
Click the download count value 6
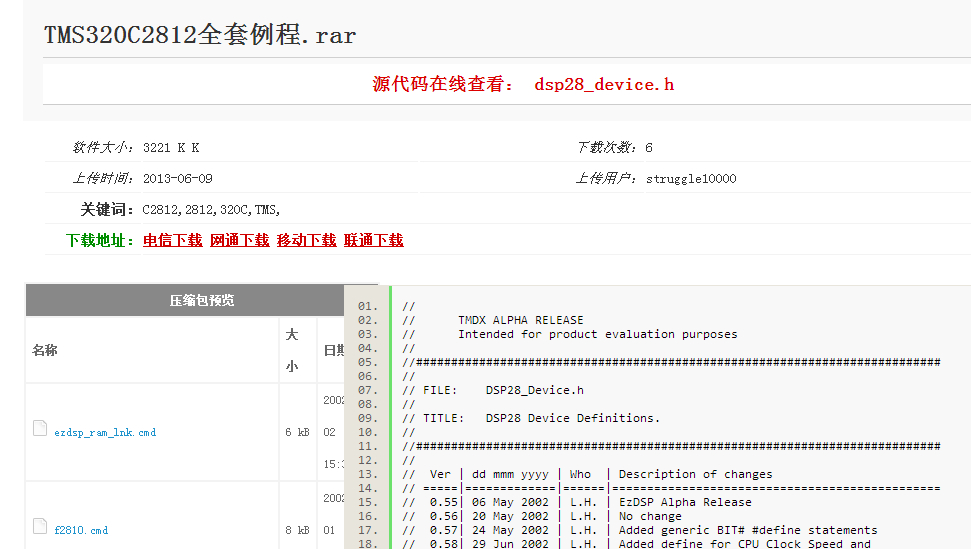pos(648,148)
